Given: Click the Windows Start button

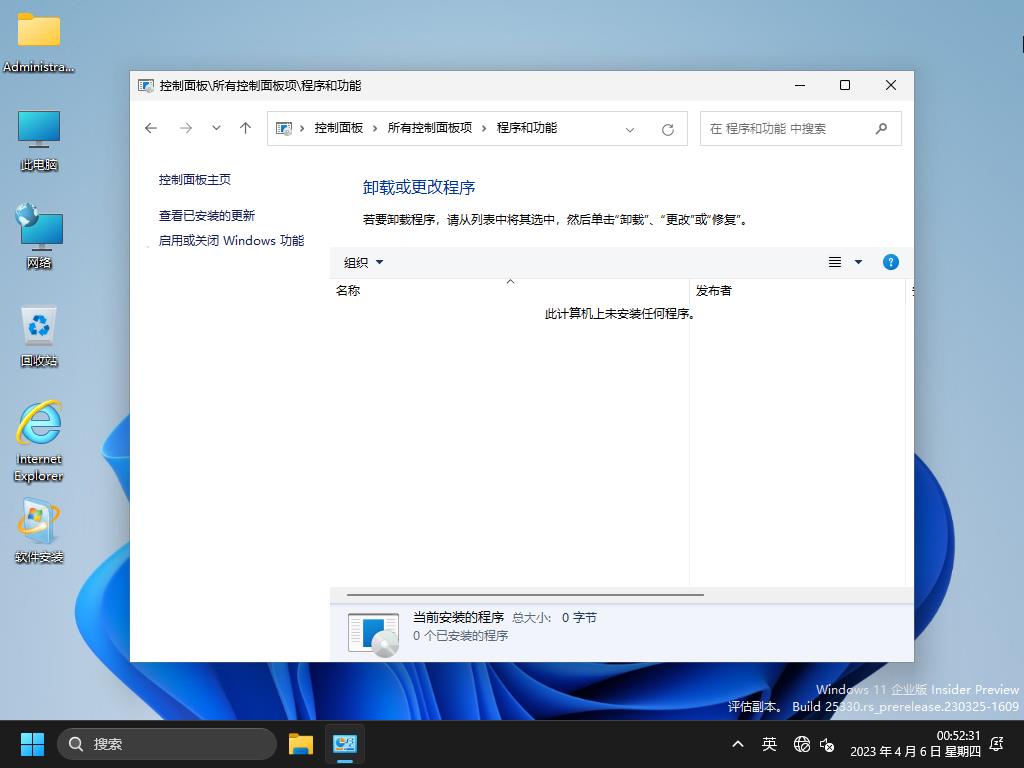Looking at the screenshot, I should click(33, 744).
